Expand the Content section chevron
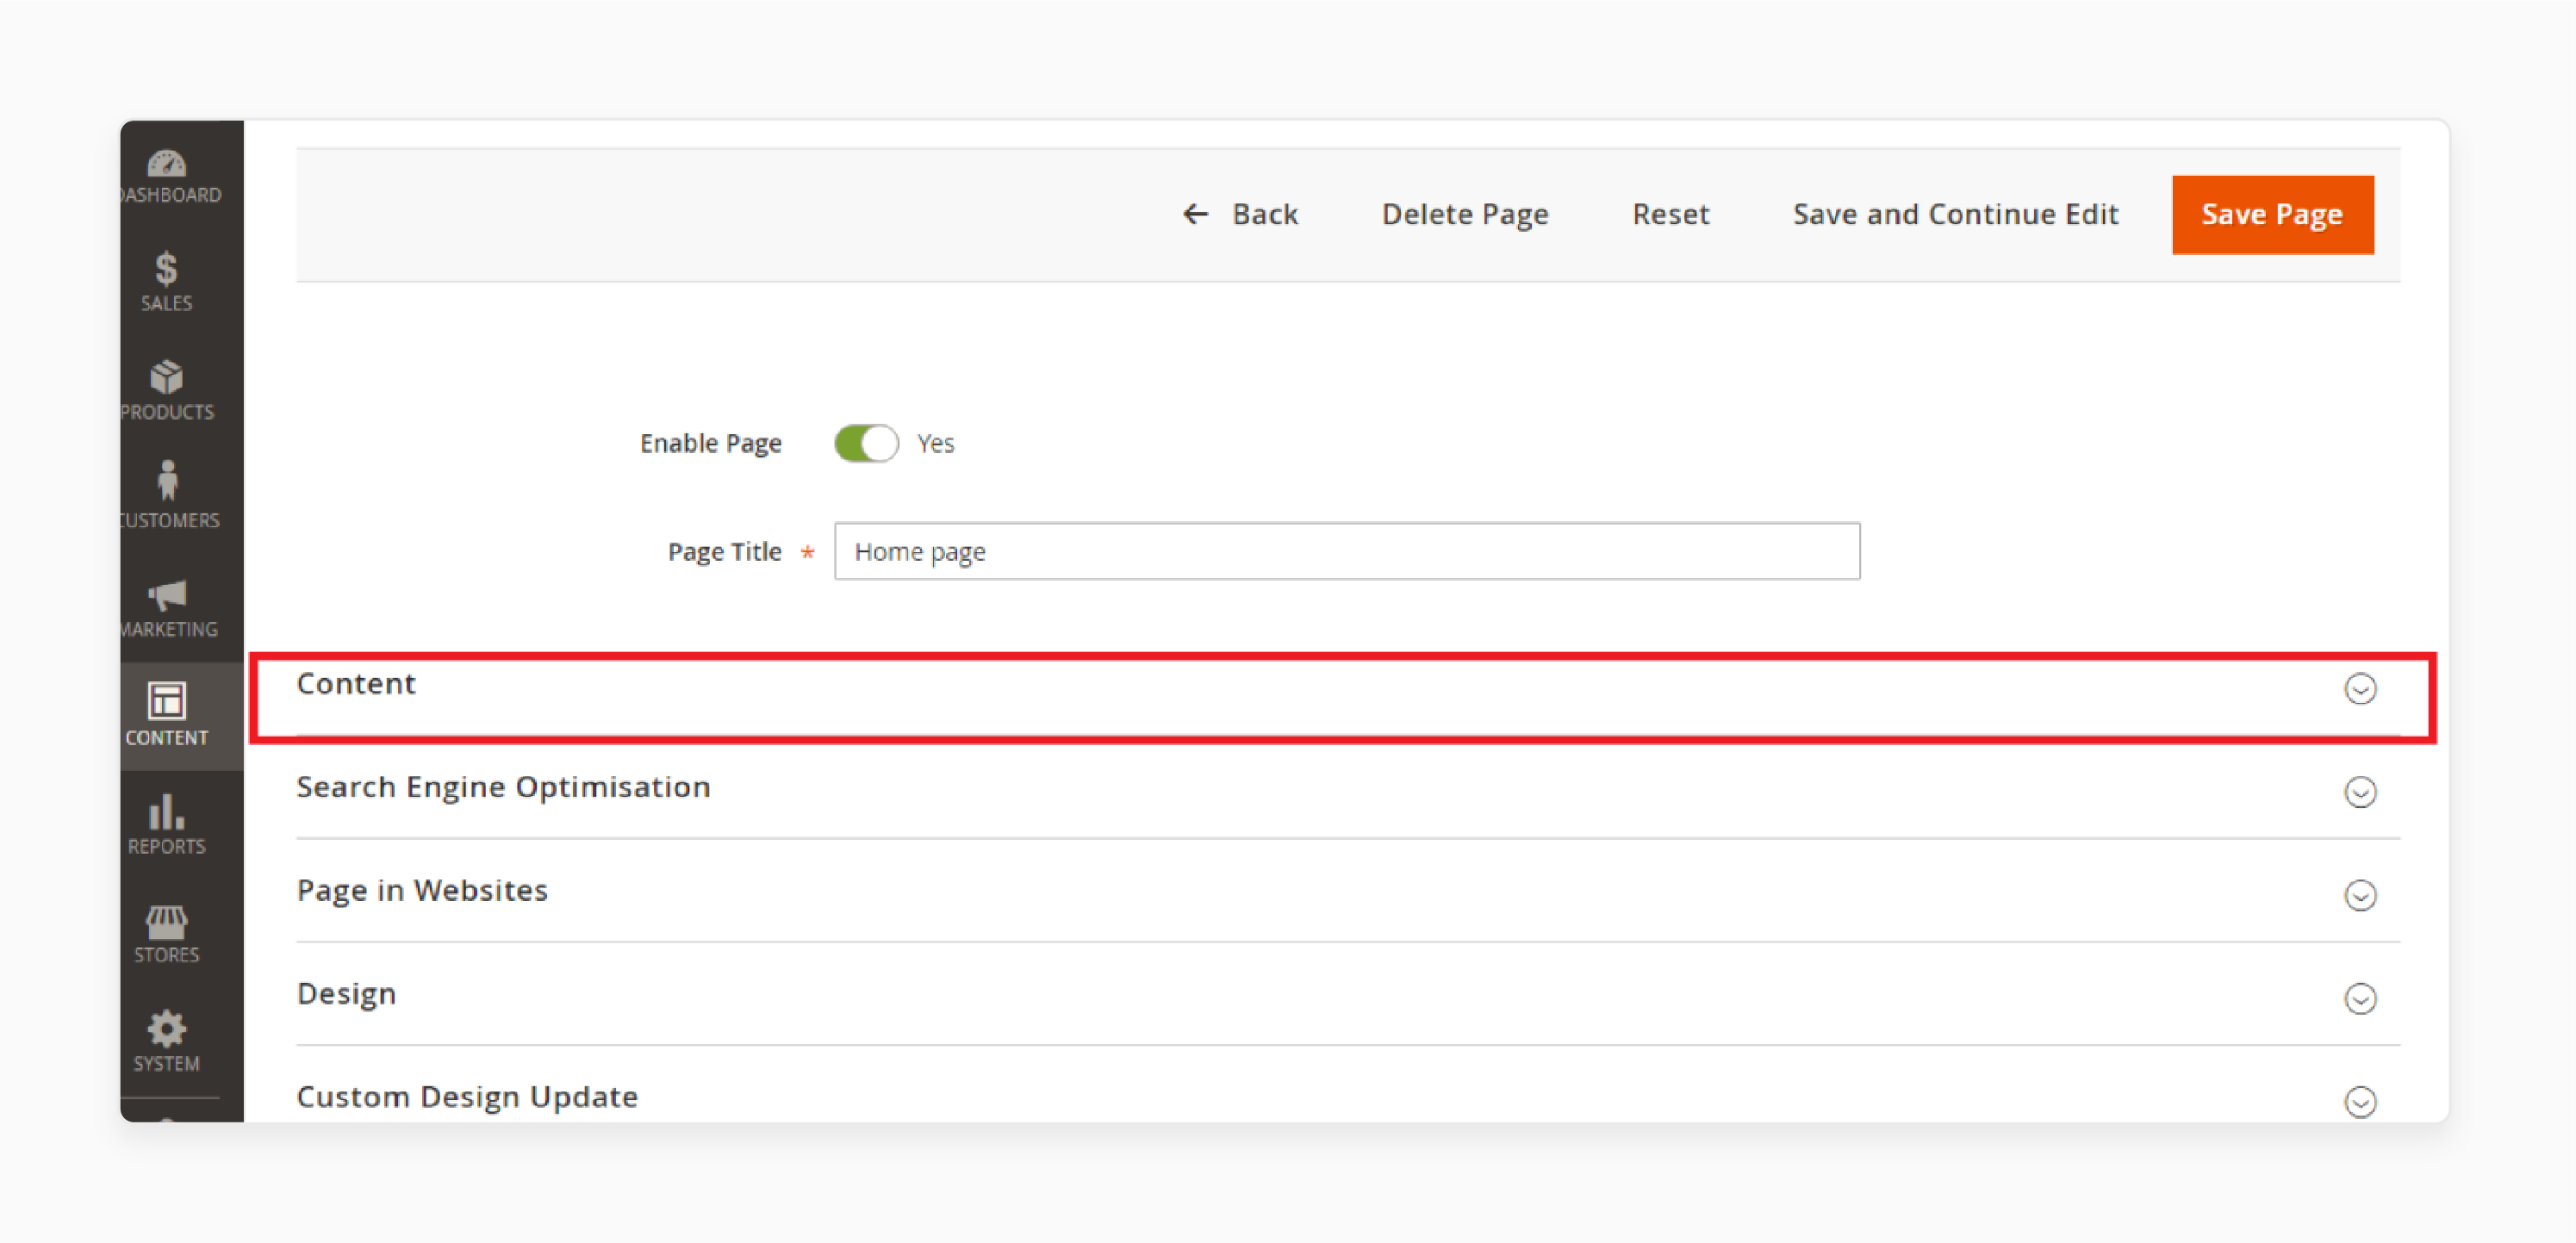Screen dimensions: 2576x1243 (2360, 688)
